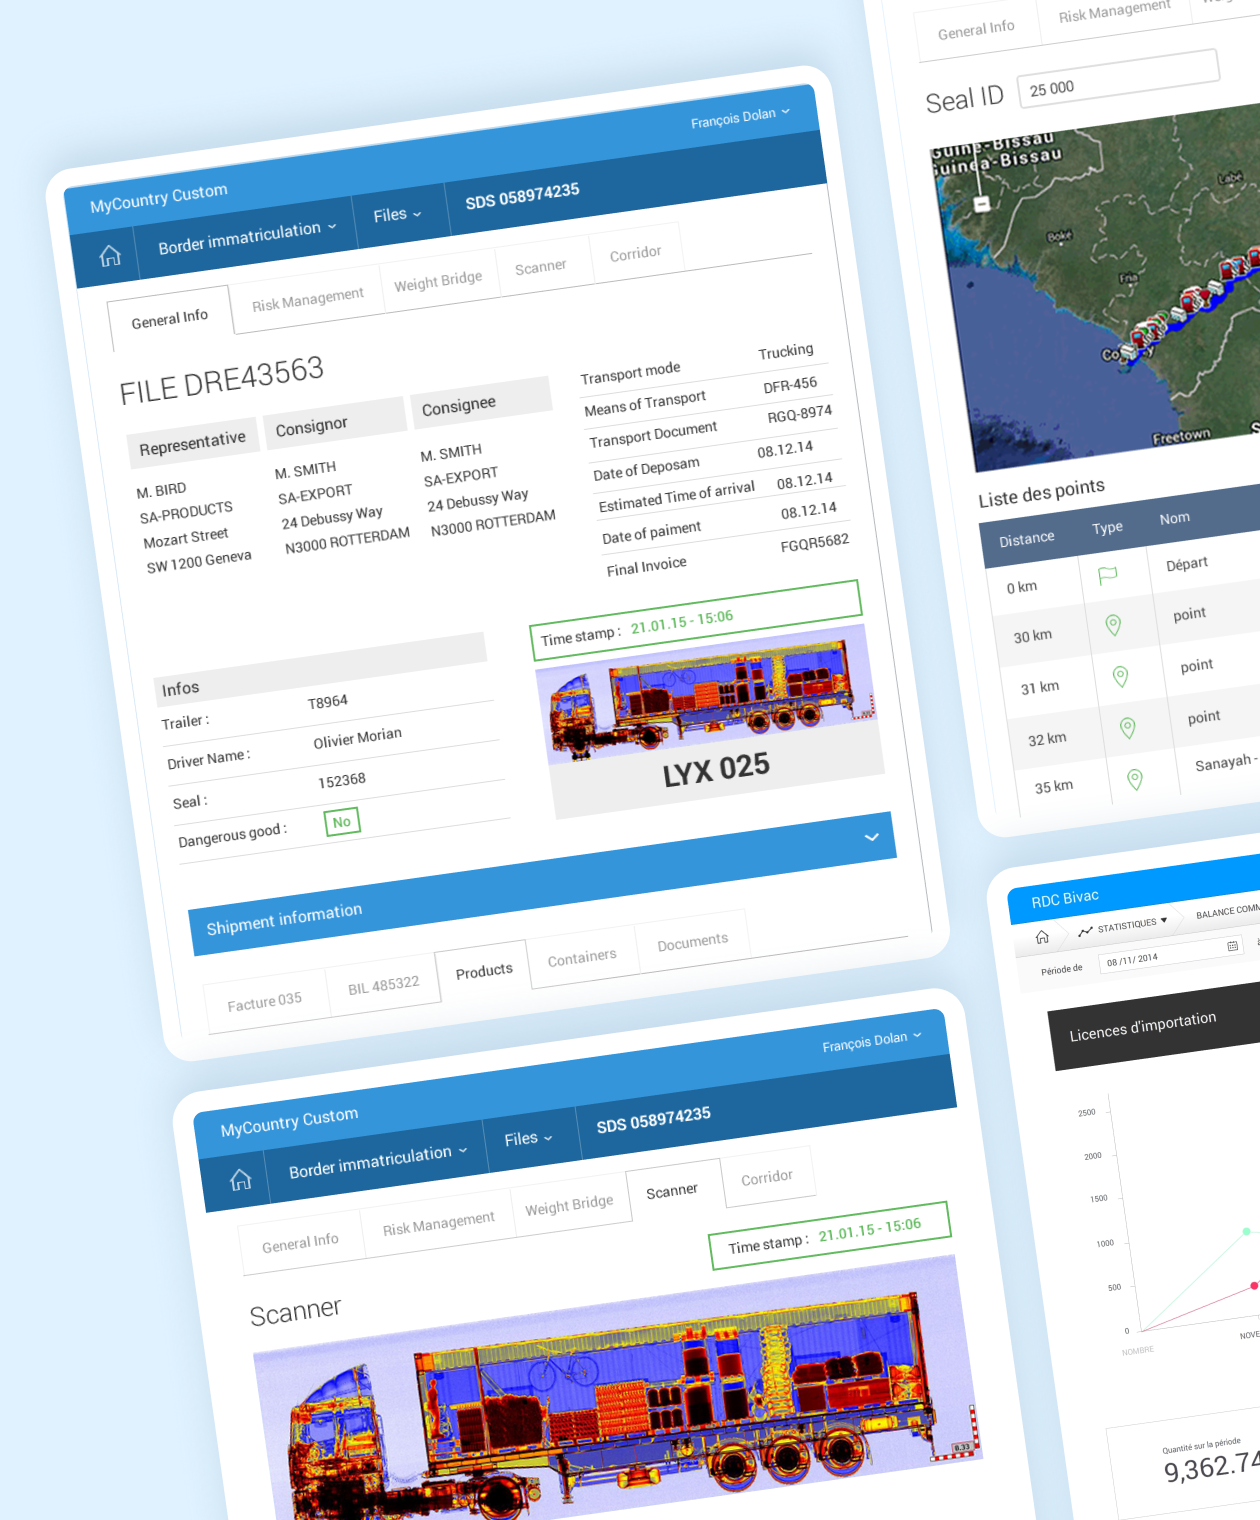The image size is (1260, 1520).
Task: Select the General Info tab in the Scanner window
Action: click(x=300, y=1242)
